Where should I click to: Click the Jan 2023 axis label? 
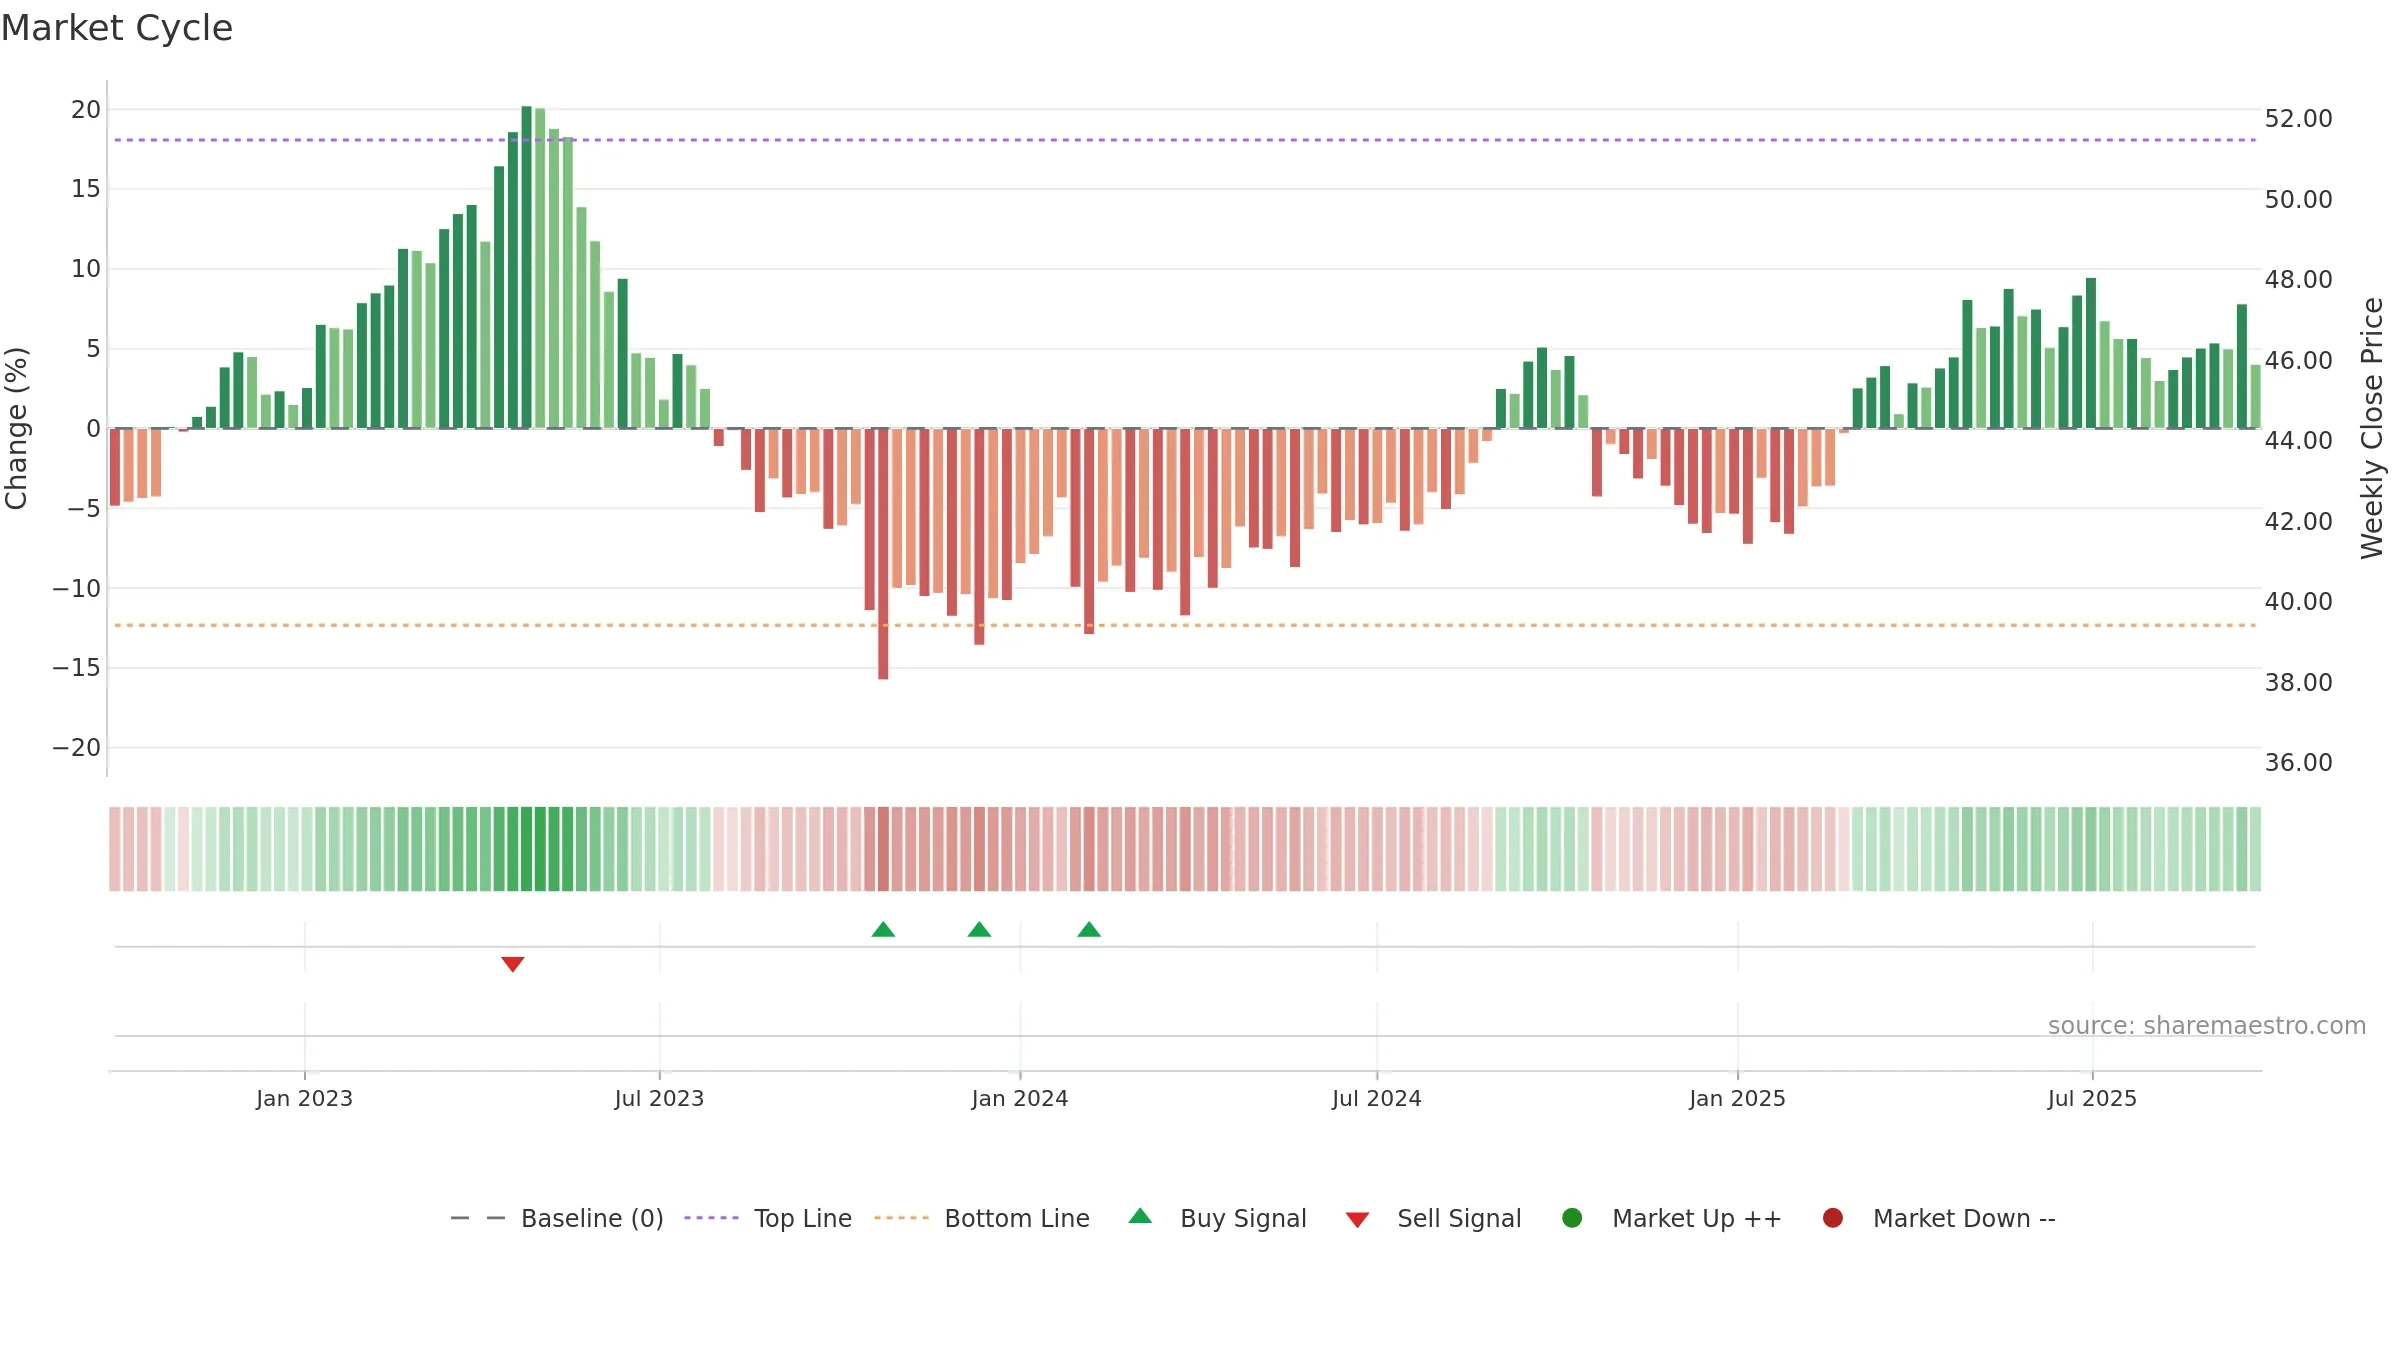tap(304, 1099)
